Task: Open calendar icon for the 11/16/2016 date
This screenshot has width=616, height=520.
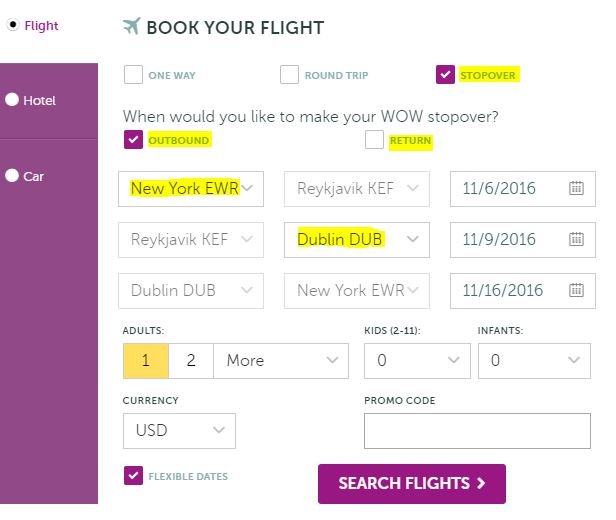Action: point(576,290)
